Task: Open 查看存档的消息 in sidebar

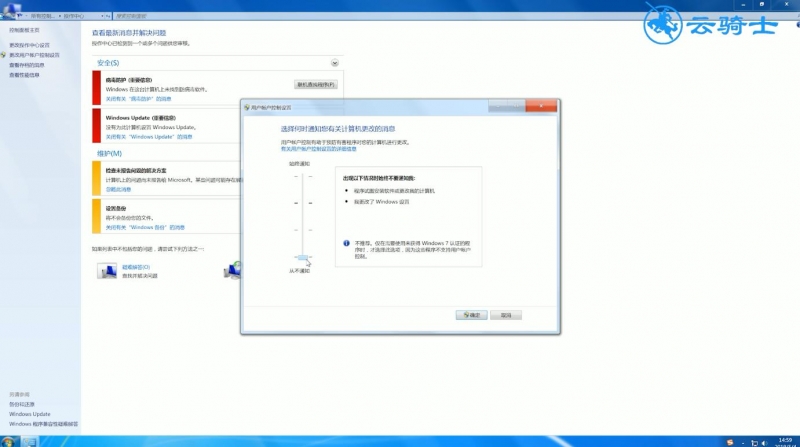Action: pyautogui.click(x=27, y=65)
